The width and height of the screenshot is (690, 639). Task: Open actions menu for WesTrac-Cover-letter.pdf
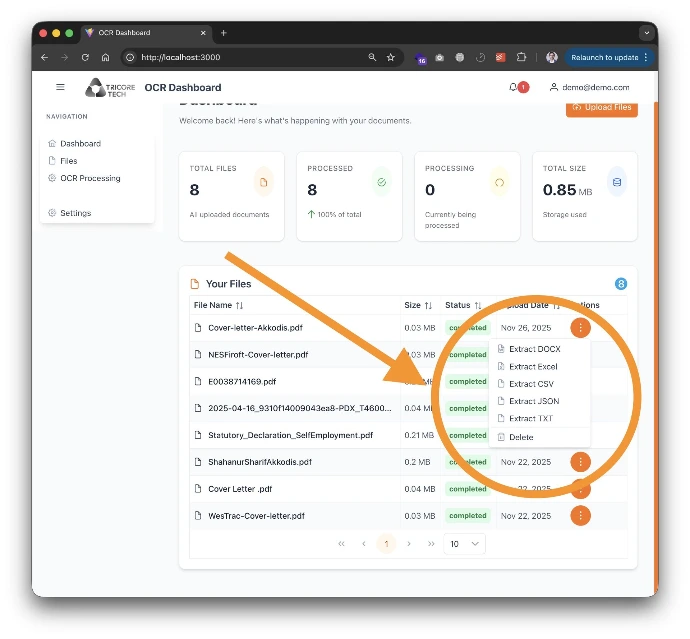(x=580, y=515)
